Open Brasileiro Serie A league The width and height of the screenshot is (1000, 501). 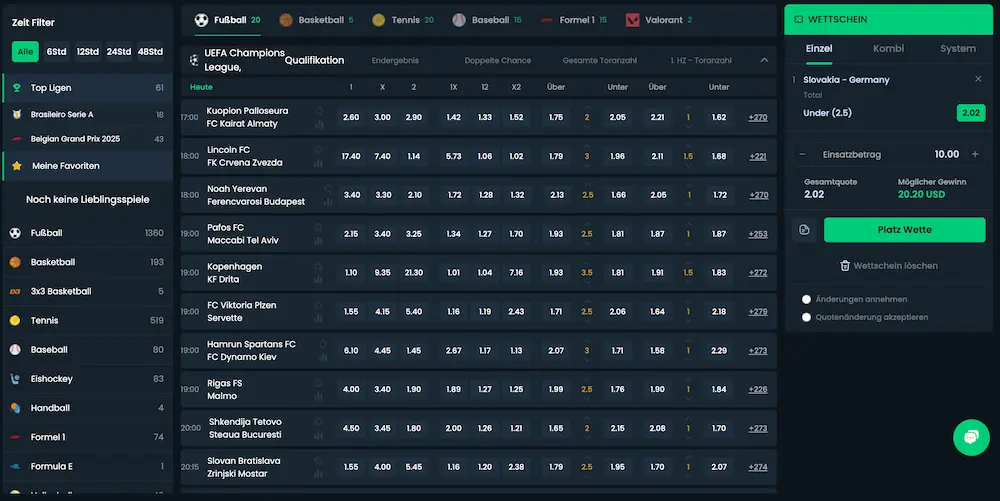[87, 115]
